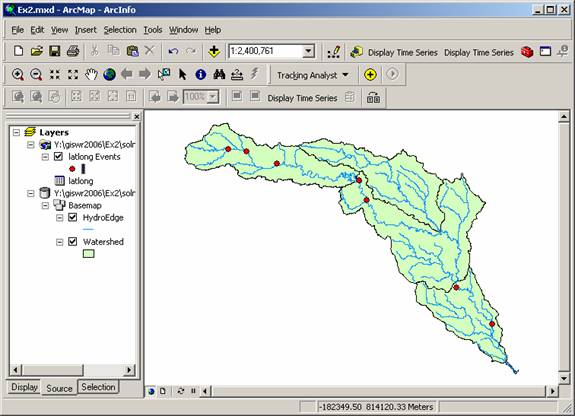Toggle HydroEdge layer visibility checkbox
This screenshot has width=575, height=416.
coord(73,218)
